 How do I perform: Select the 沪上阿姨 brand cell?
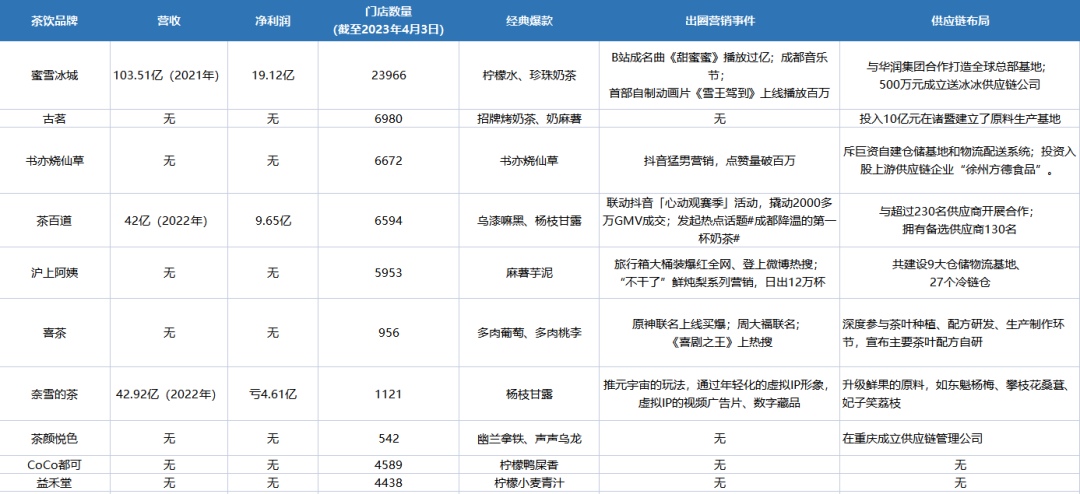click(54, 273)
